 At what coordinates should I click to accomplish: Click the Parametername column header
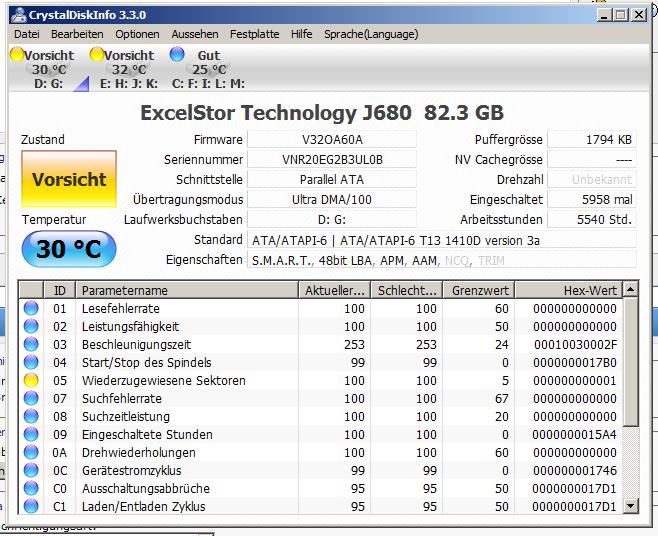click(x=187, y=290)
